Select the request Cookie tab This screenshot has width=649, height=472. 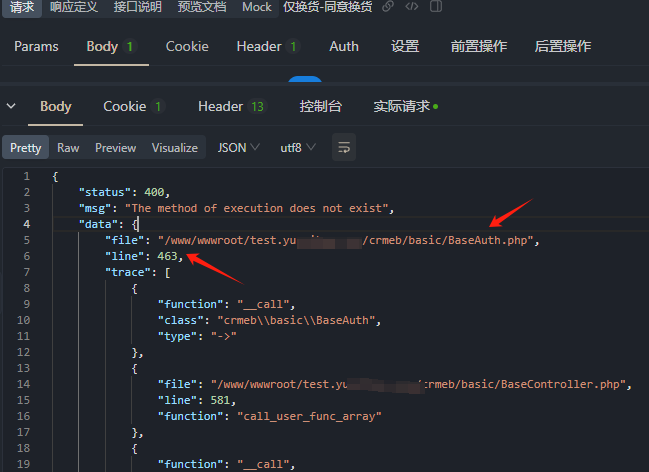tap(187, 46)
